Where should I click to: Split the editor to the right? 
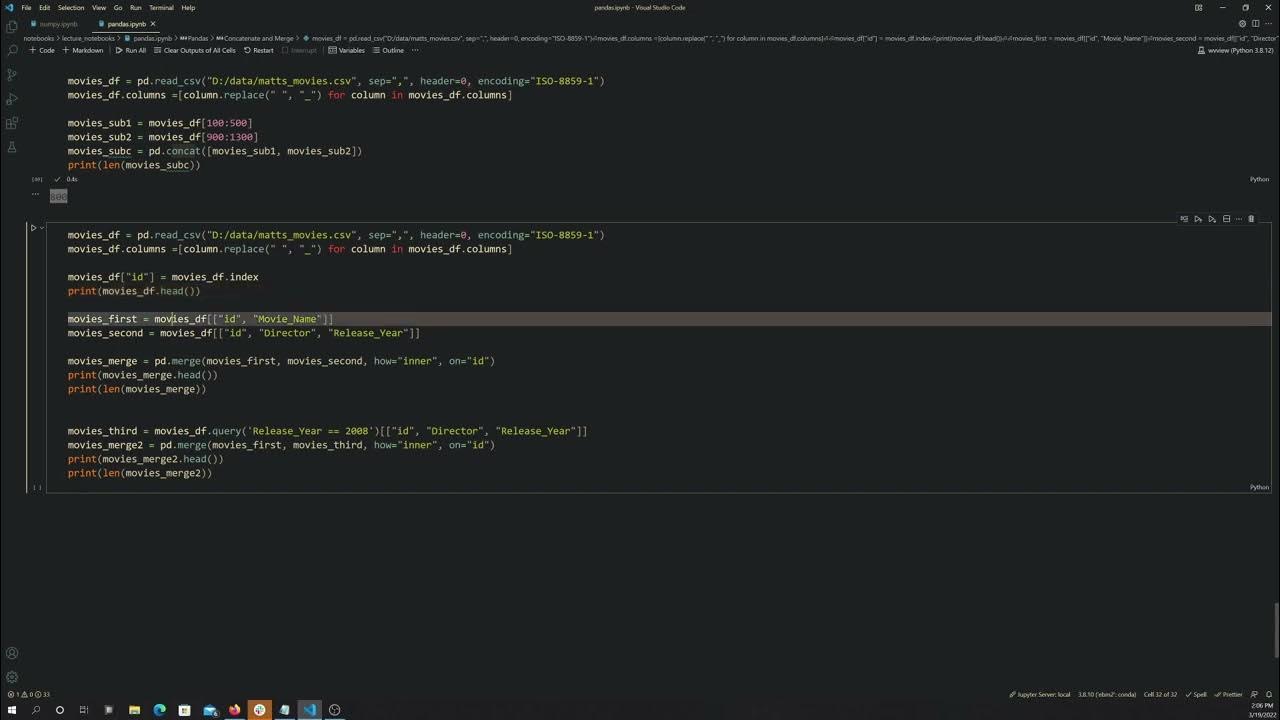(1255, 23)
